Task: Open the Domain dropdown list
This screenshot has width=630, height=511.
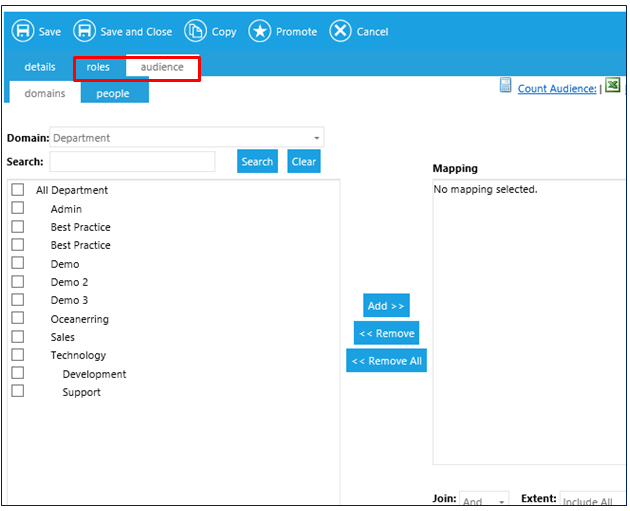Action: pyautogui.click(x=187, y=138)
